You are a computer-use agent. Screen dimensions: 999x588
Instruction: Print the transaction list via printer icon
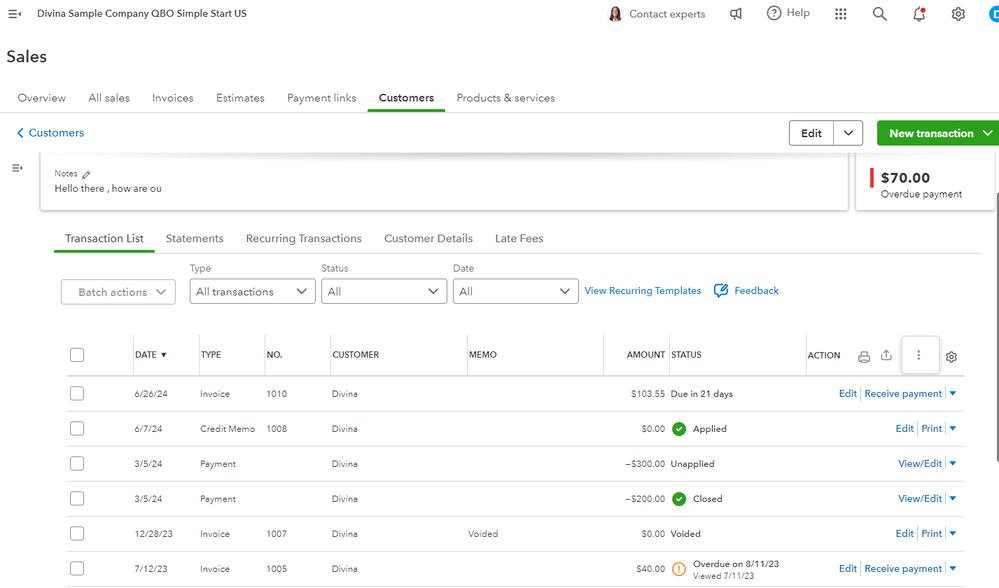864,356
